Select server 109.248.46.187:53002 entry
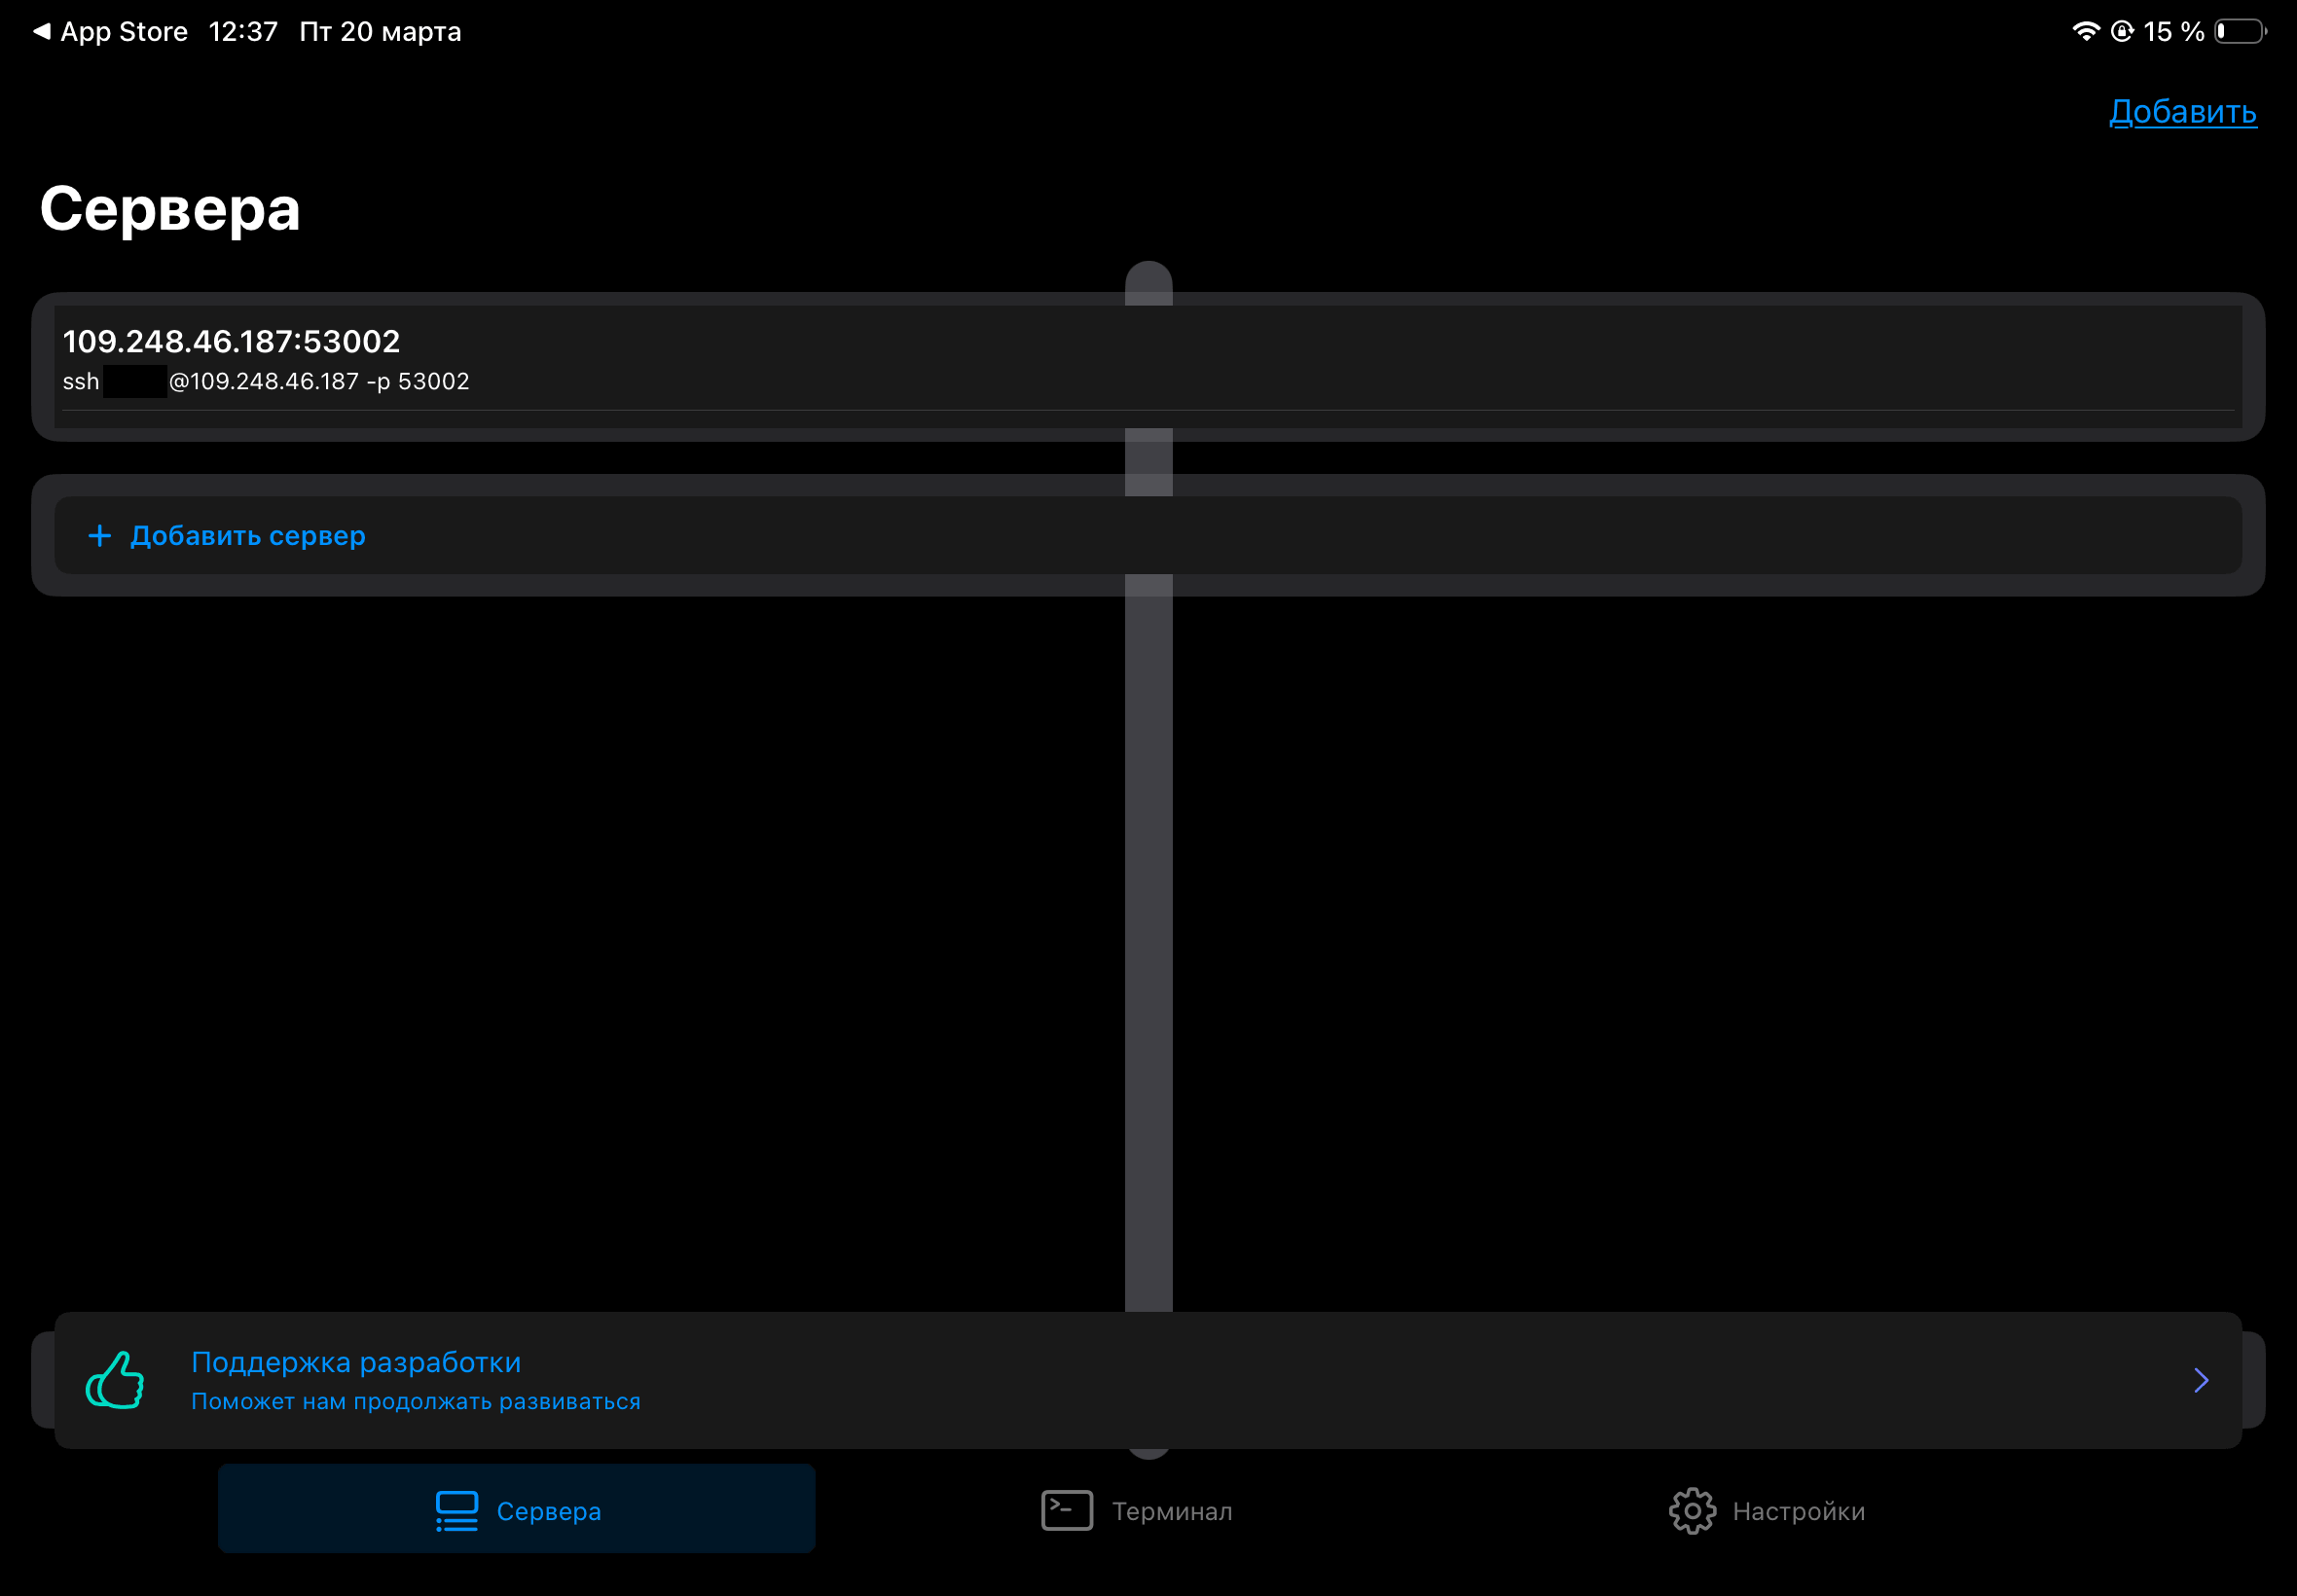The height and width of the screenshot is (1596, 2297). [231, 342]
